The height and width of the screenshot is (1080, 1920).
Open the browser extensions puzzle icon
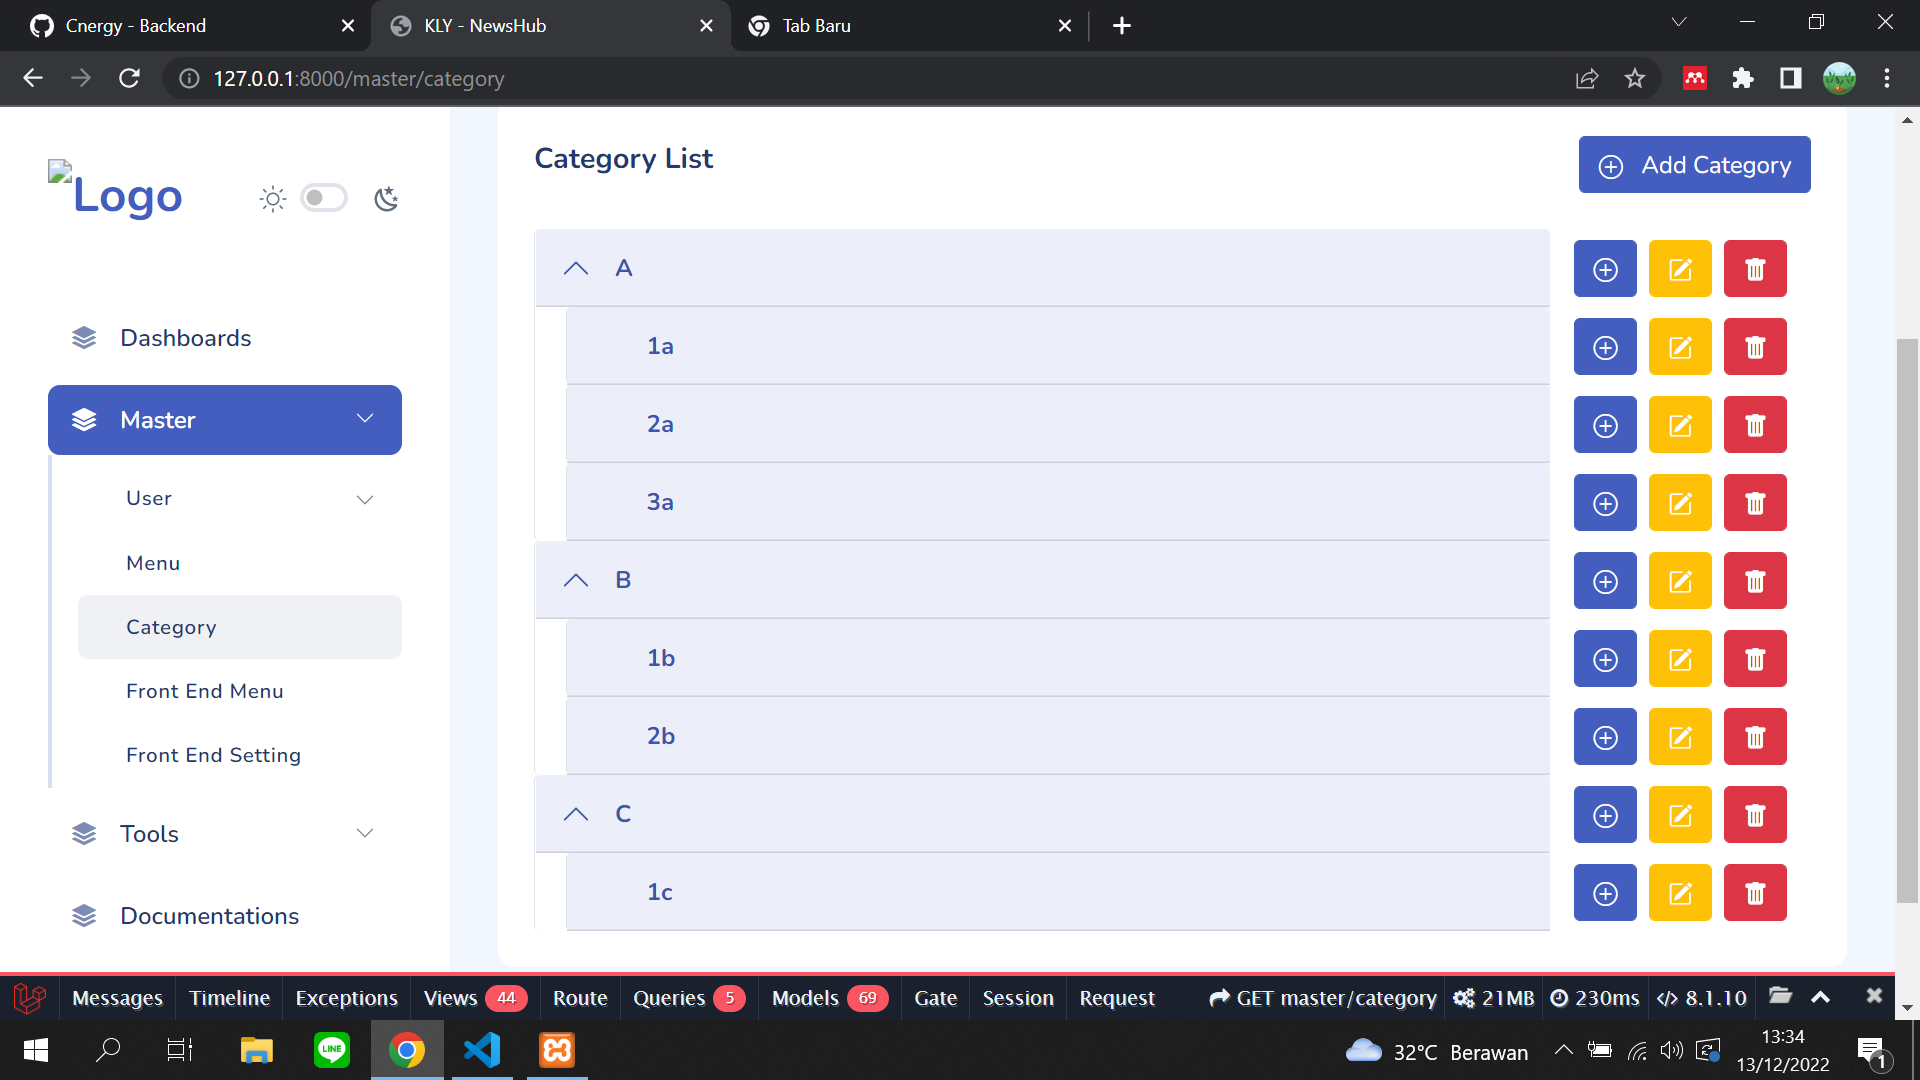(1742, 78)
